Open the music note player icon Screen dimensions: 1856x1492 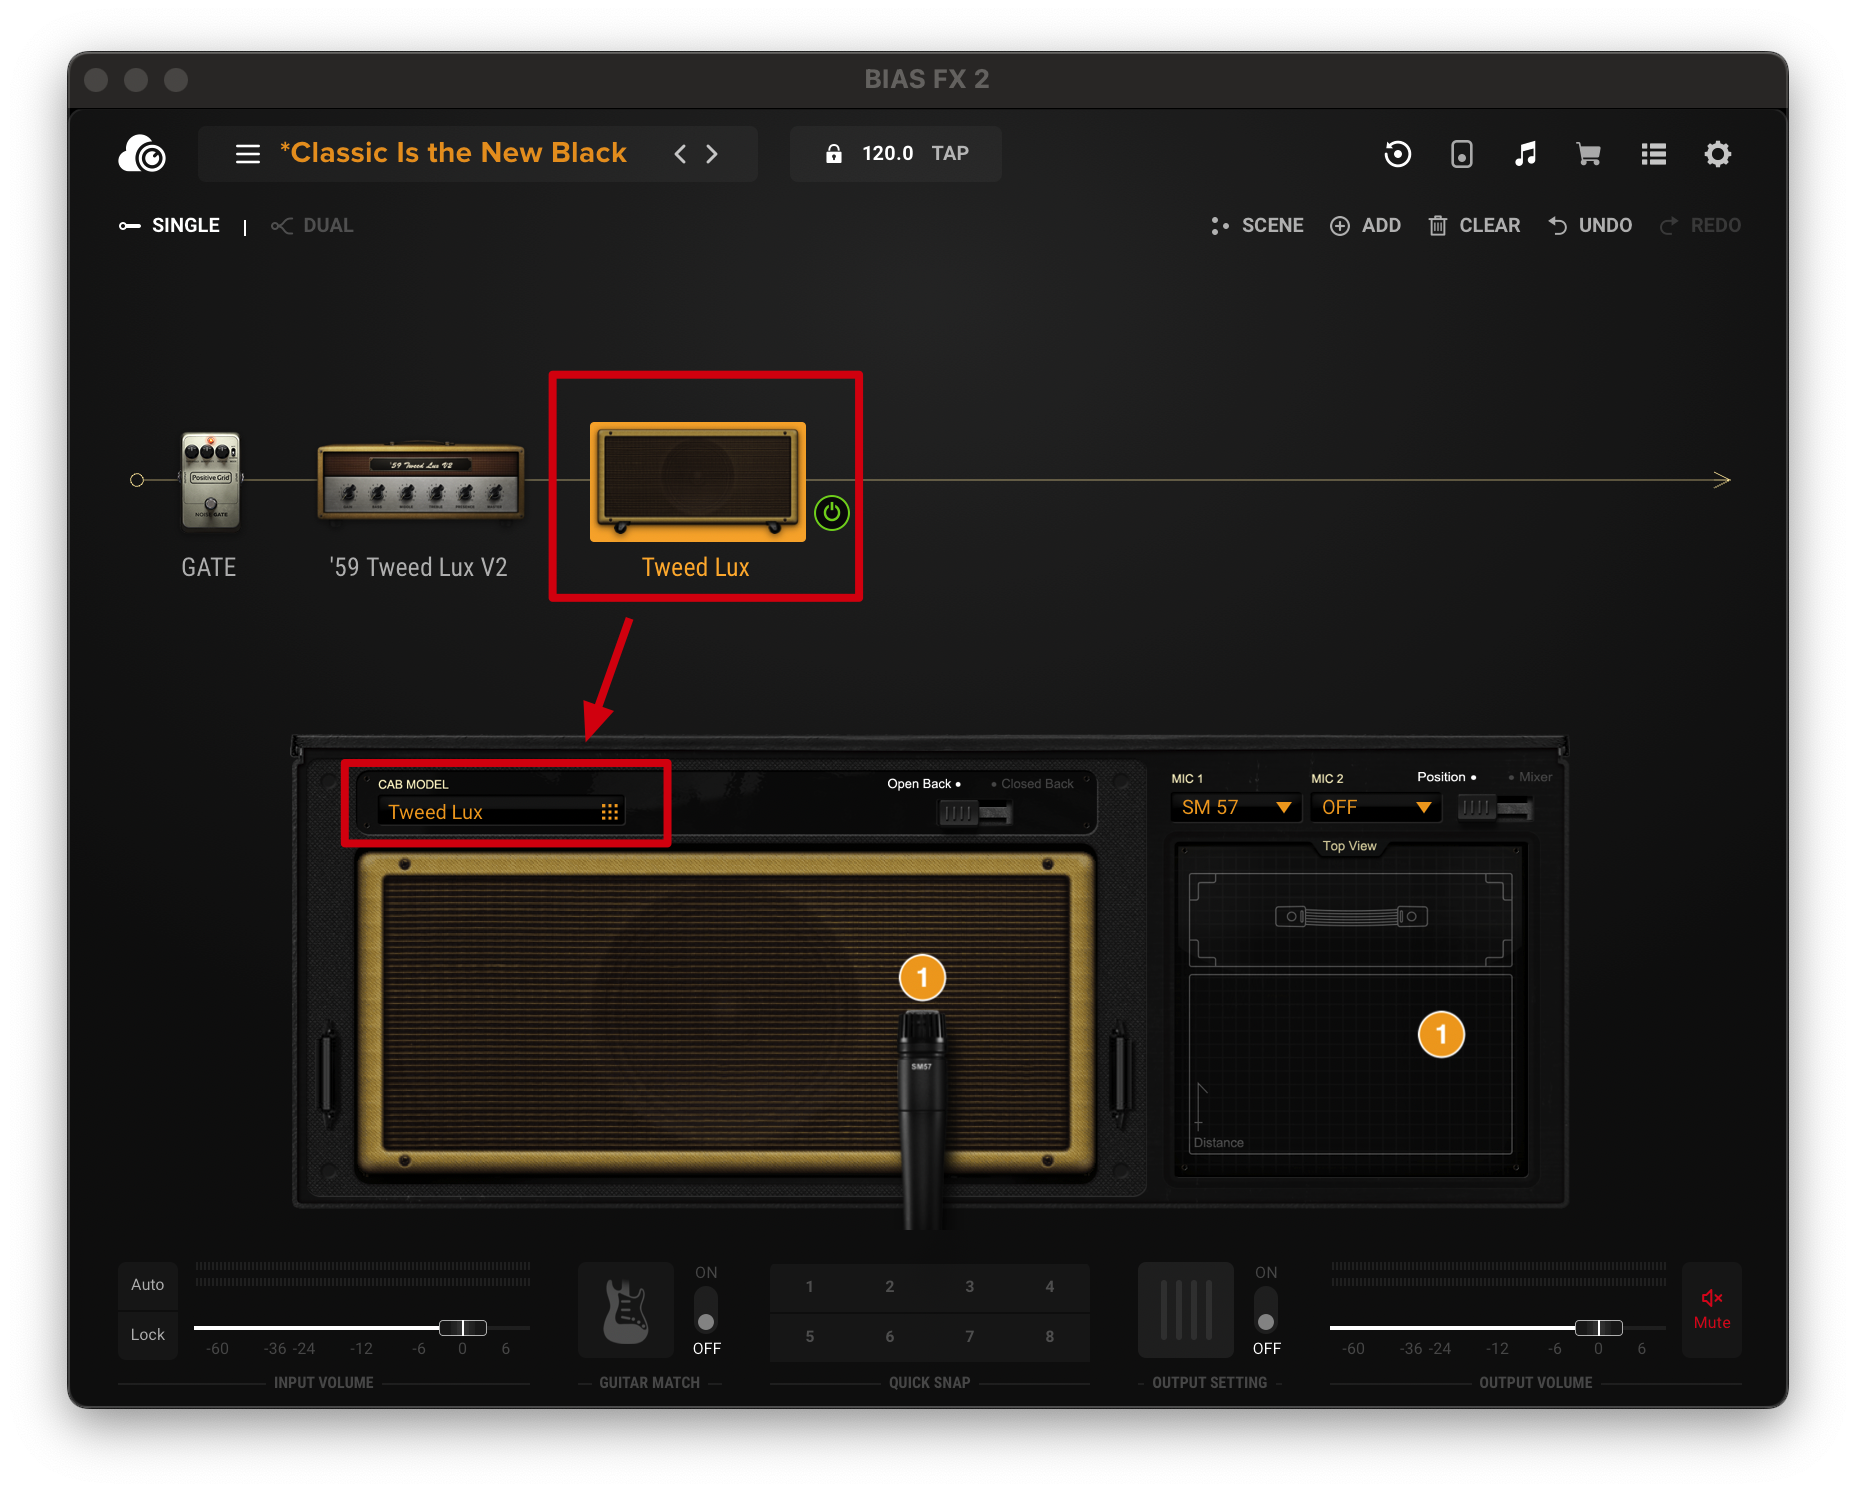1525,154
